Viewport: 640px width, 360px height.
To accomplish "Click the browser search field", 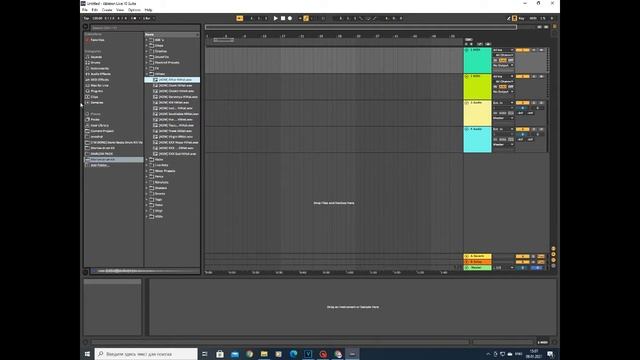I will [145, 28].
